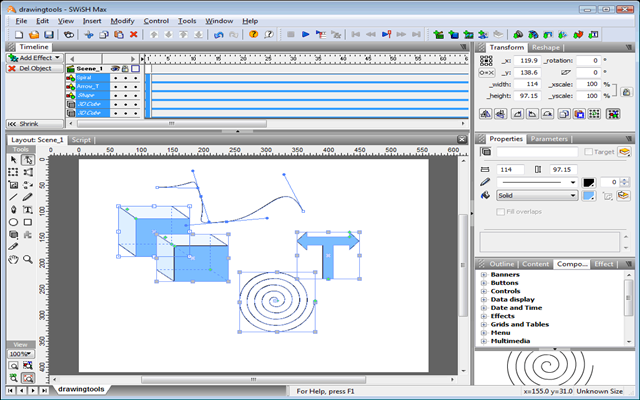This screenshot has width=640, height=400.
Task: Click the Save icon in the toolbar
Action: coord(50,34)
